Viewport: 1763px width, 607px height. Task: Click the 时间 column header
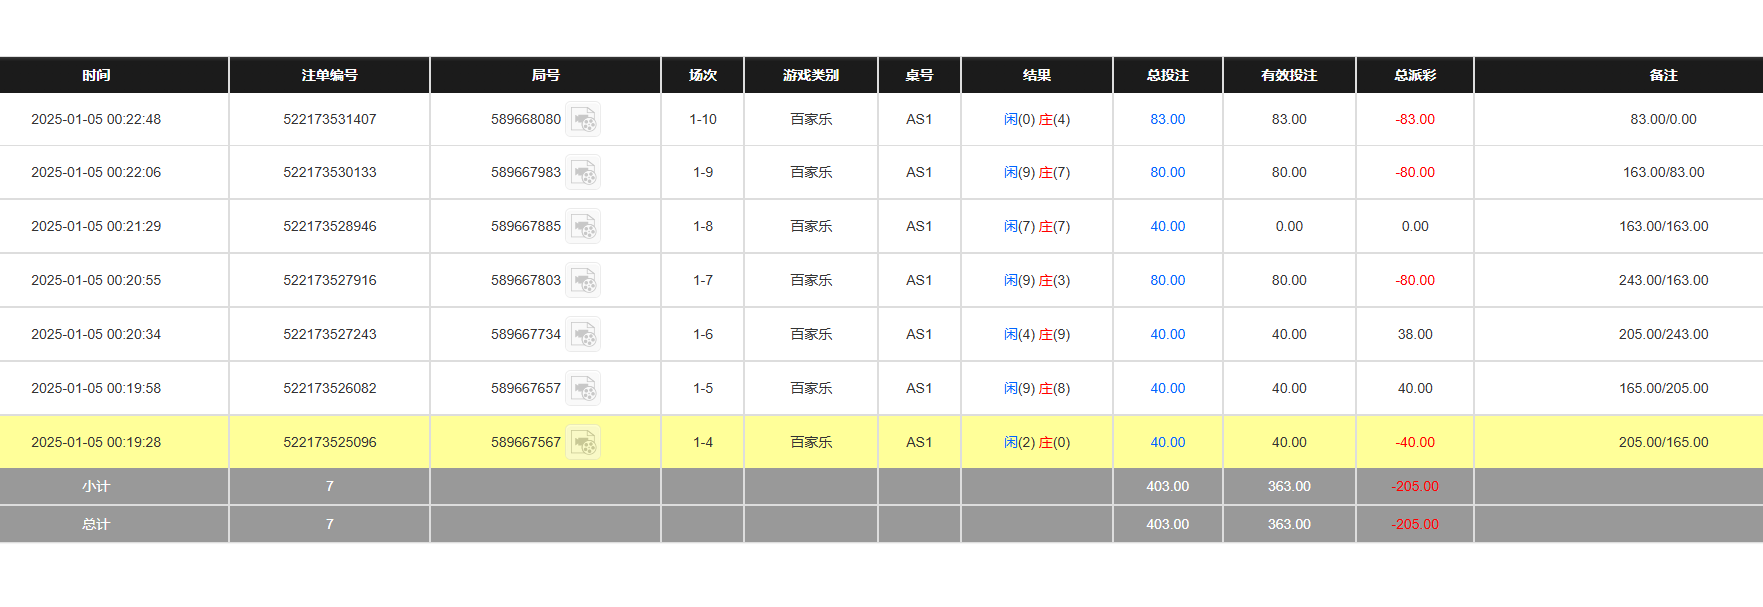[x=96, y=76]
